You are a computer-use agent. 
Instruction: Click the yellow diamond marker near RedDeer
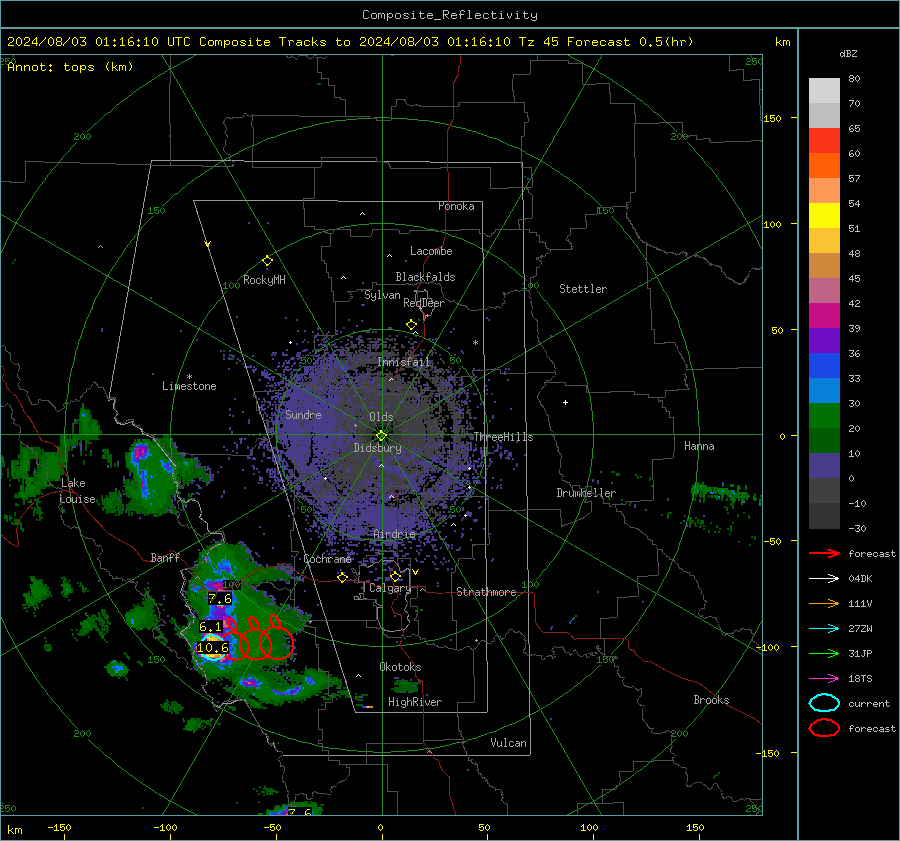pyautogui.click(x=411, y=325)
